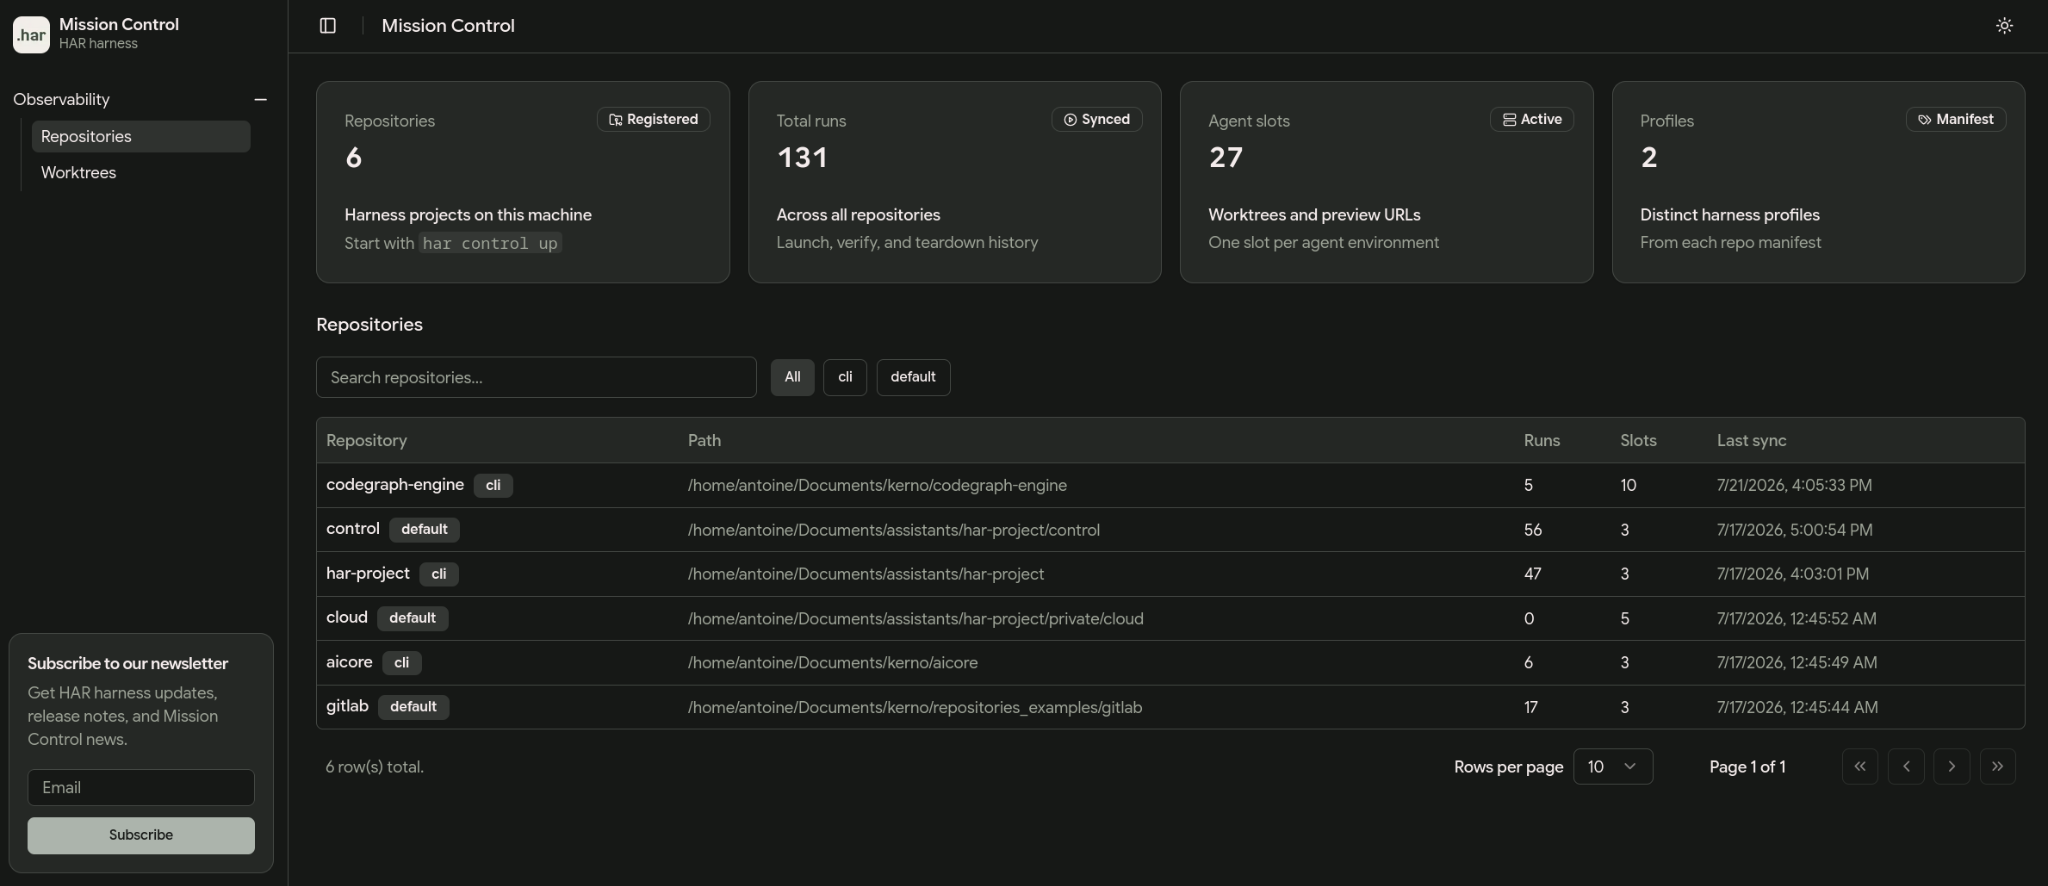The height and width of the screenshot is (886, 2048).
Task: Click the runs value 56
Action: (1533, 530)
